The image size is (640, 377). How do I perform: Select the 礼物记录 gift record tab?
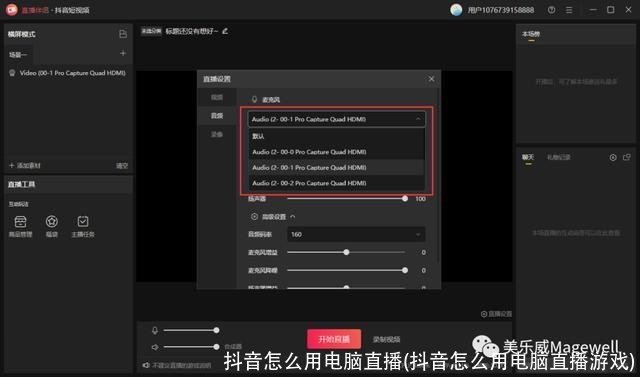(x=558, y=157)
